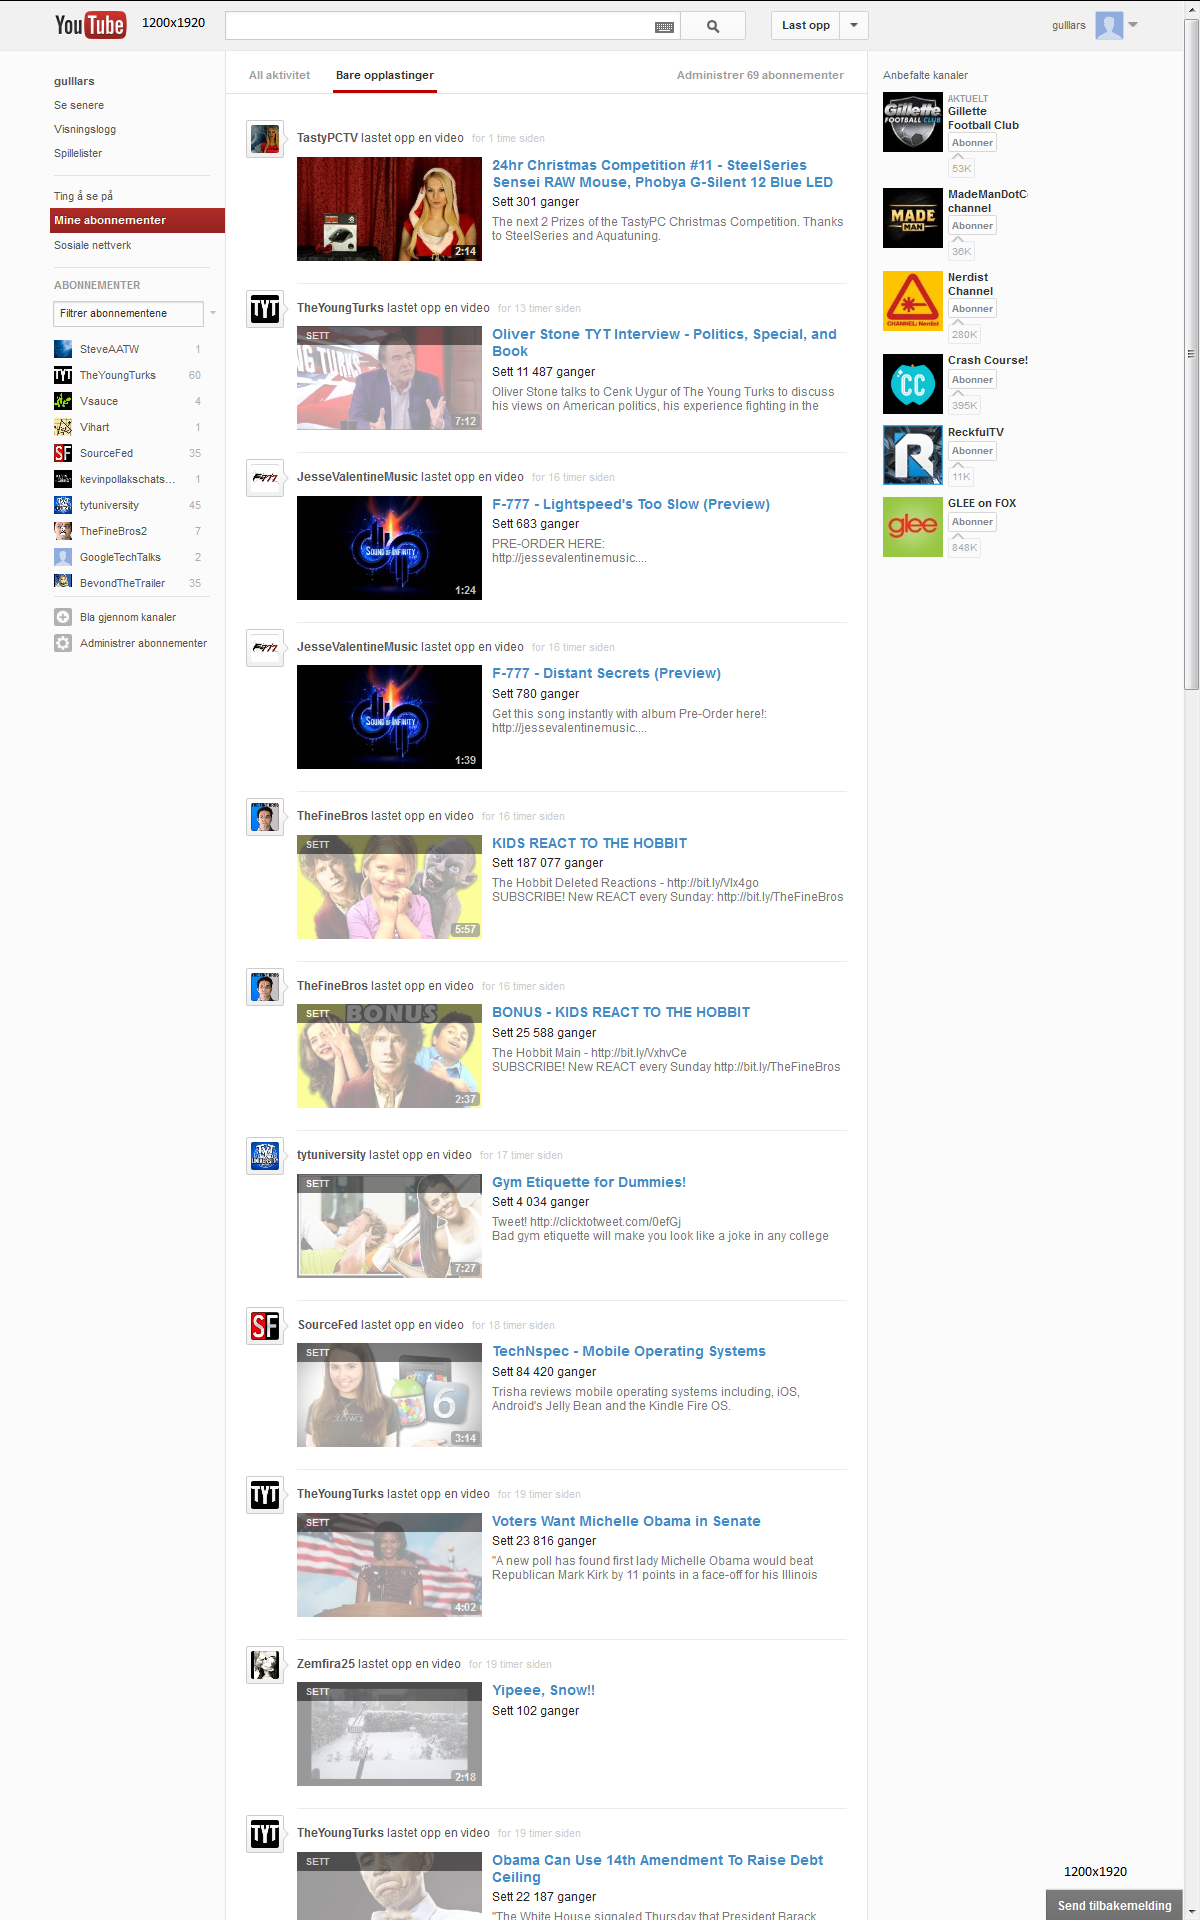
Task: Open the gullars user avatar icon
Action: [1109, 25]
